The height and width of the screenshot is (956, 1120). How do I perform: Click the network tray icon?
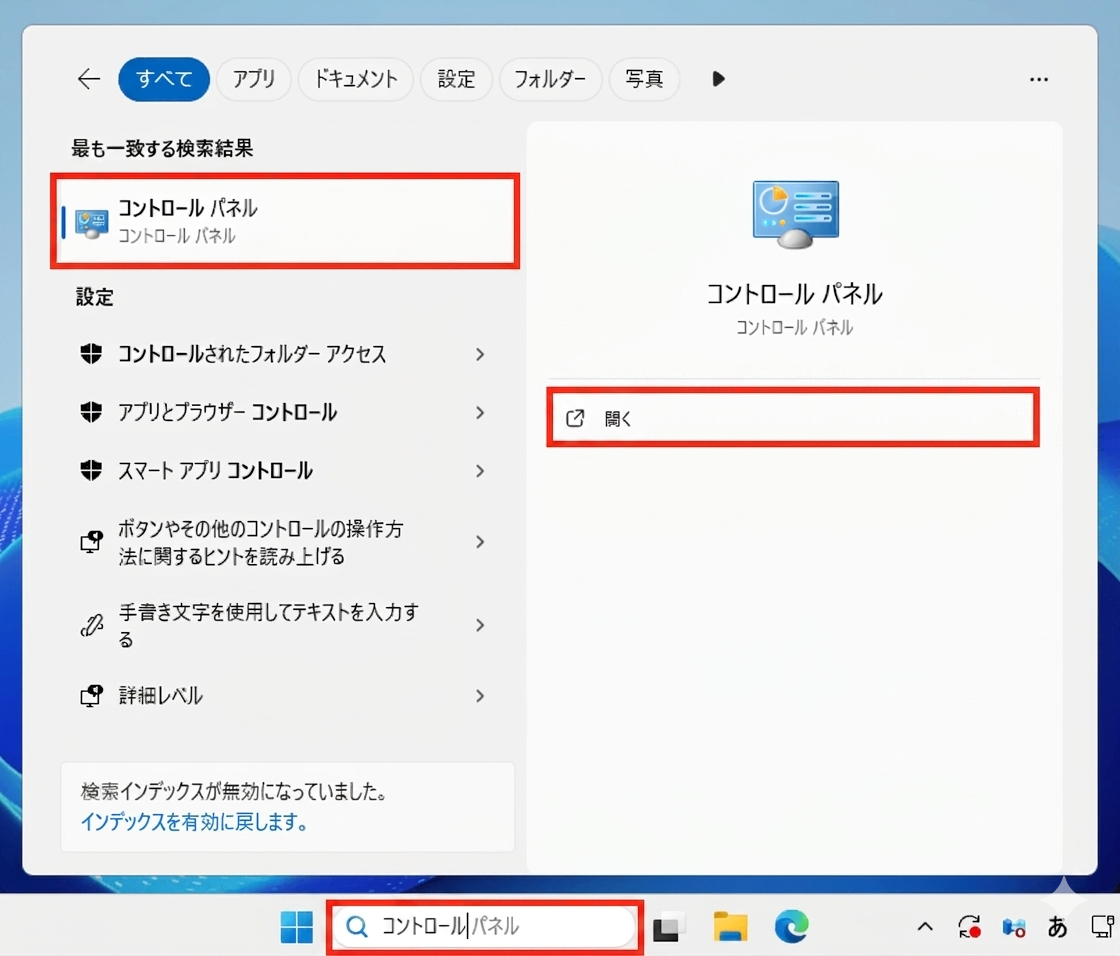[x=1014, y=927]
